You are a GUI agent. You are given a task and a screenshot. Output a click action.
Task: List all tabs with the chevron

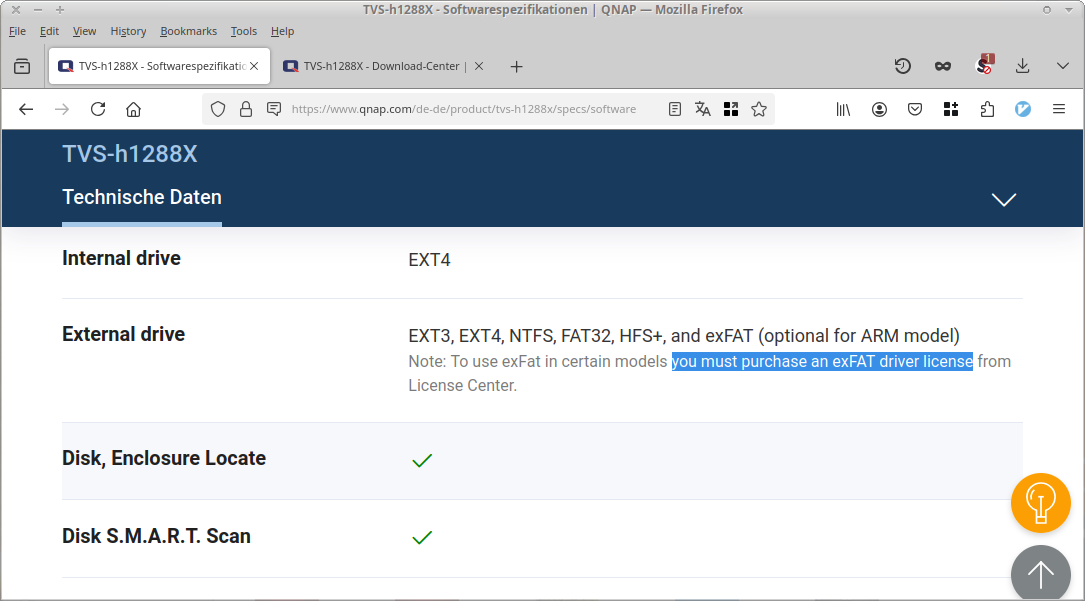point(1063,66)
